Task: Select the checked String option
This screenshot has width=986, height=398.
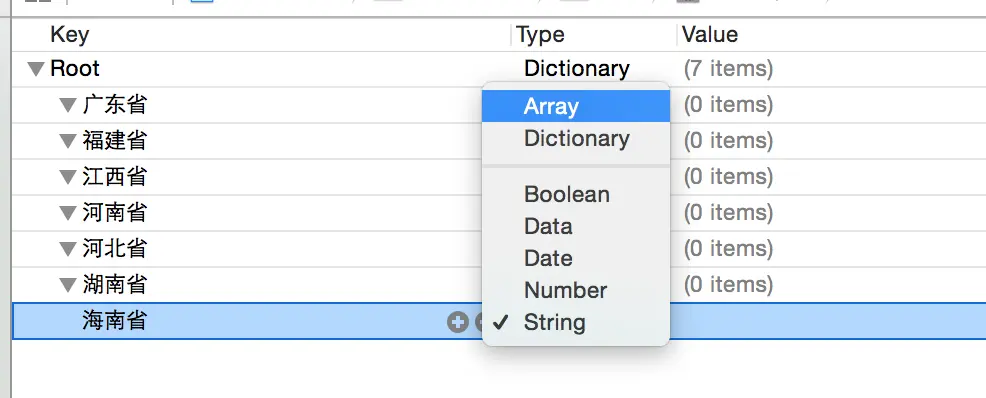Action: tap(576, 323)
